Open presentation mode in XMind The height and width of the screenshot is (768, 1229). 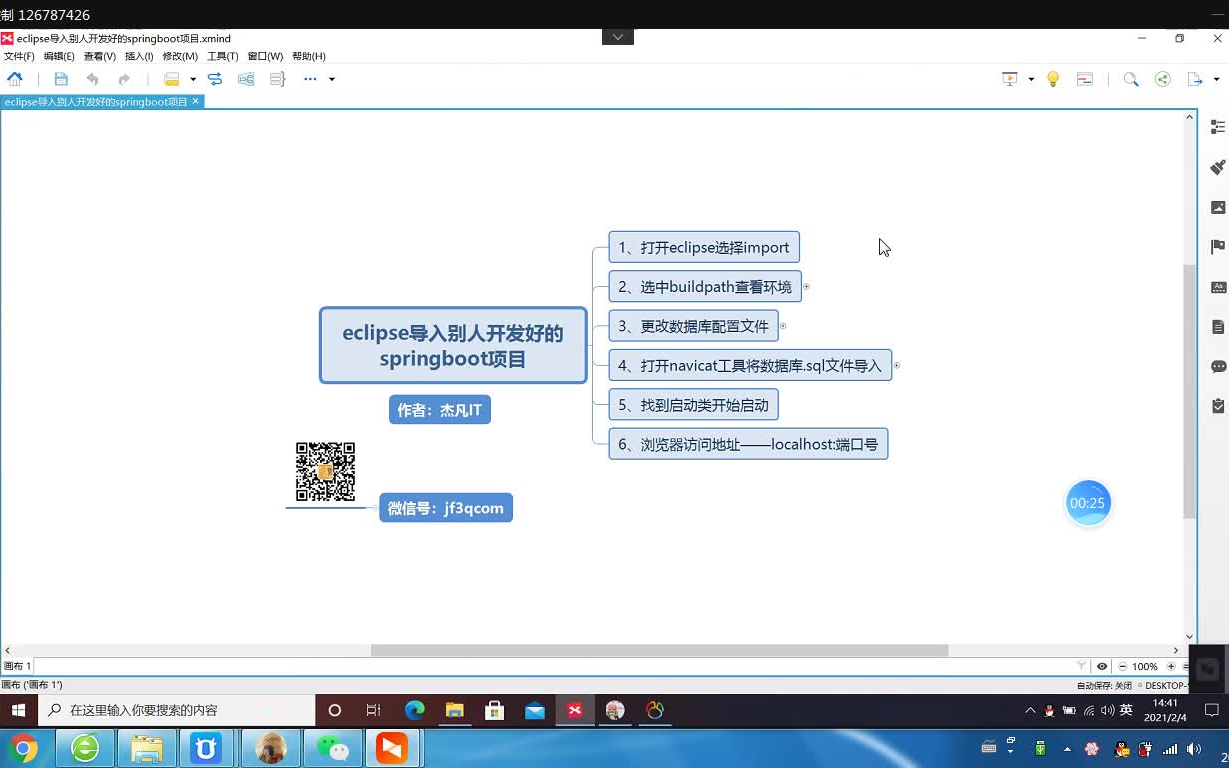click(x=1009, y=78)
